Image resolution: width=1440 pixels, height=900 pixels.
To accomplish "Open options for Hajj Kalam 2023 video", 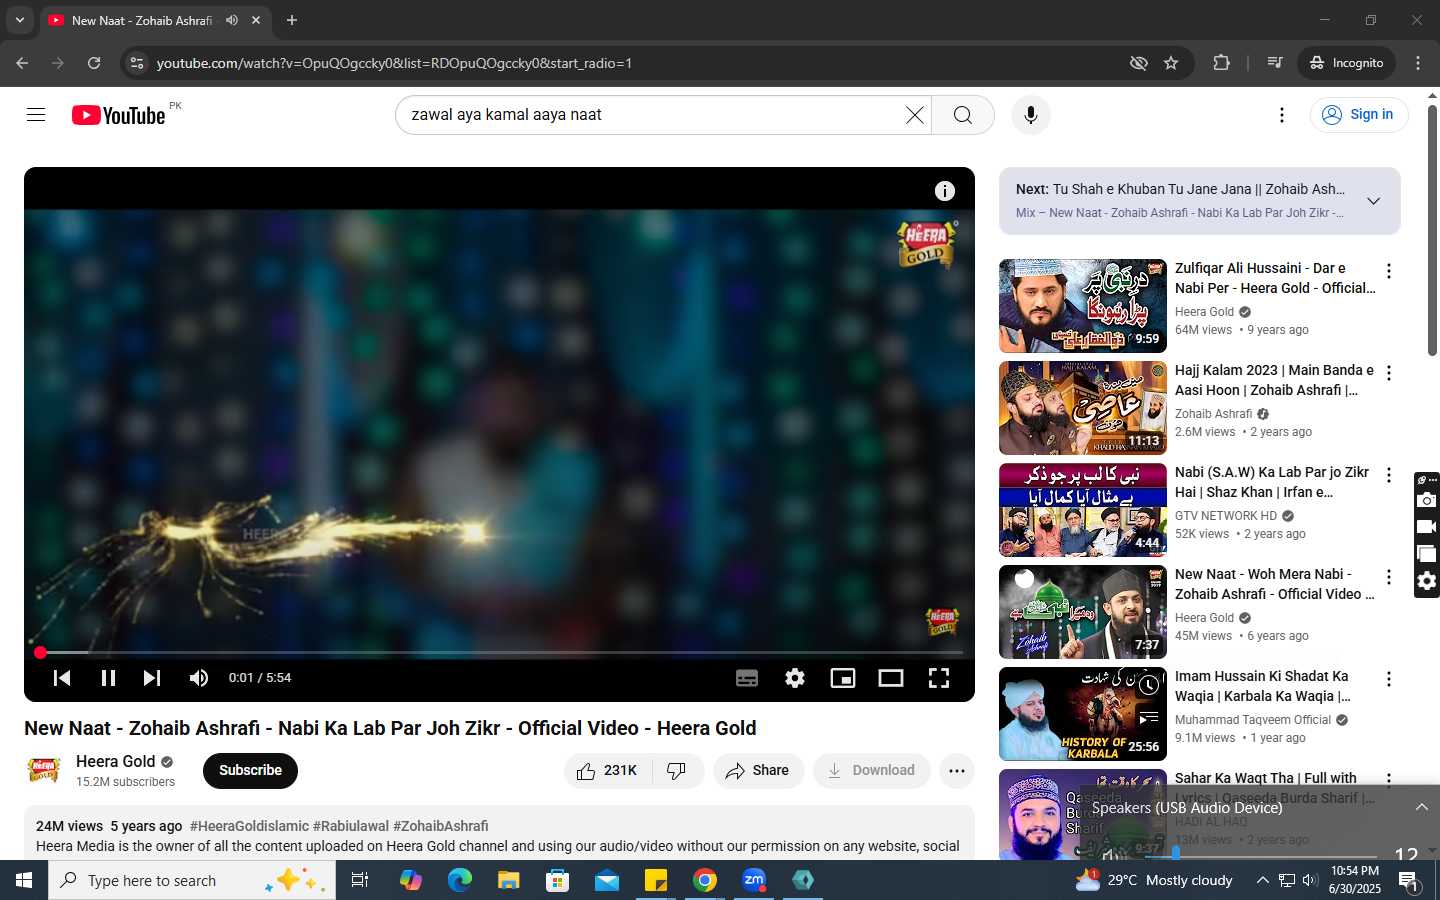I will click(1388, 373).
